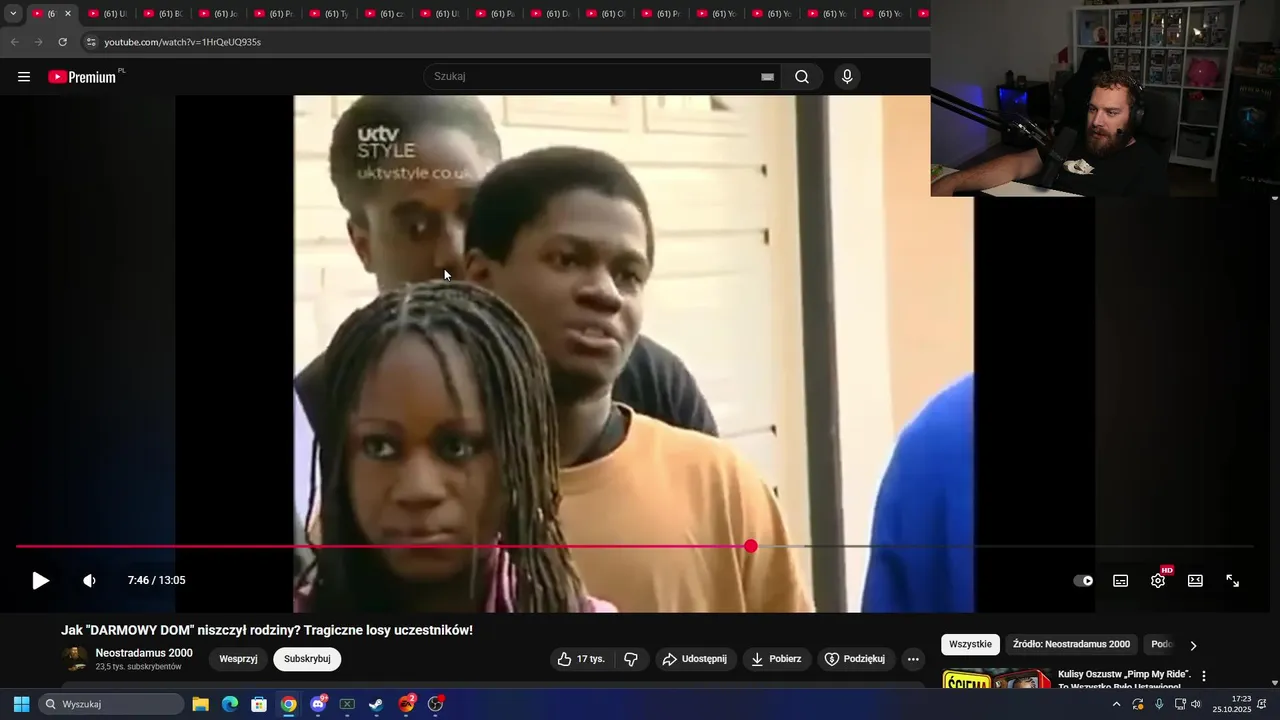Click the tray microphone indicator icon
The image size is (1280, 720).
click(1159, 704)
